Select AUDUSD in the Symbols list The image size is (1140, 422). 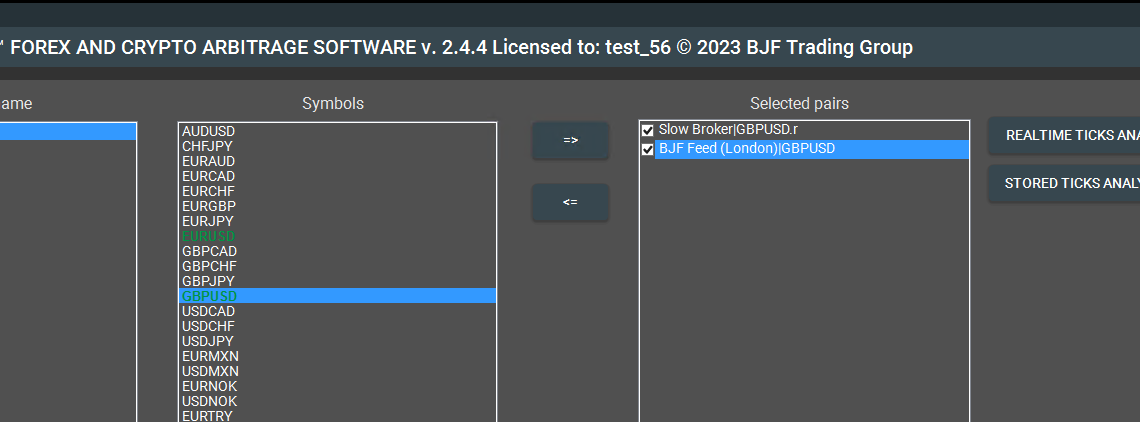[x=209, y=131]
